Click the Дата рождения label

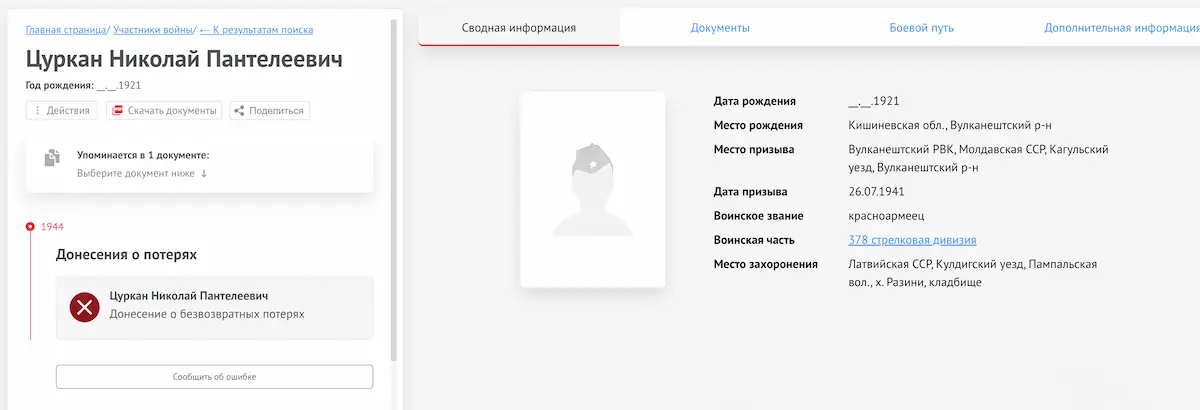(755, 101)
